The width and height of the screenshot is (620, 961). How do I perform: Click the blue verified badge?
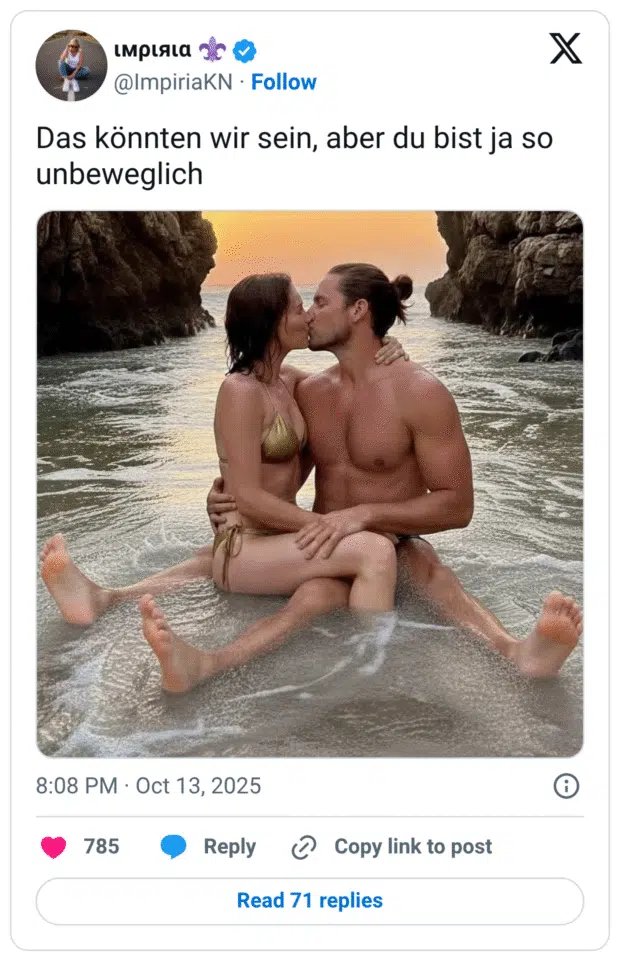tap(244, 50)
